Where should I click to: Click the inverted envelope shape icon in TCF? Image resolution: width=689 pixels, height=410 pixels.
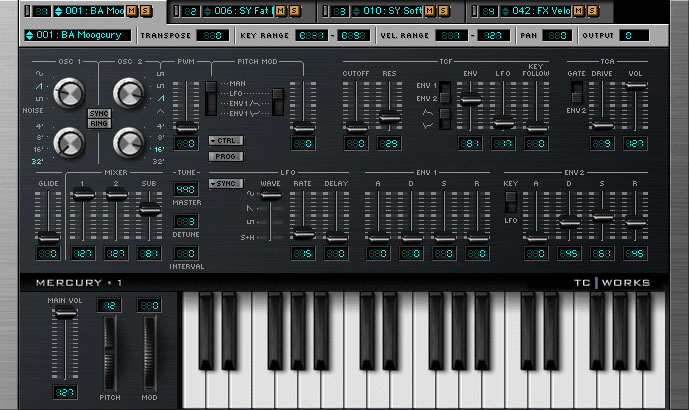coord(428,126)
